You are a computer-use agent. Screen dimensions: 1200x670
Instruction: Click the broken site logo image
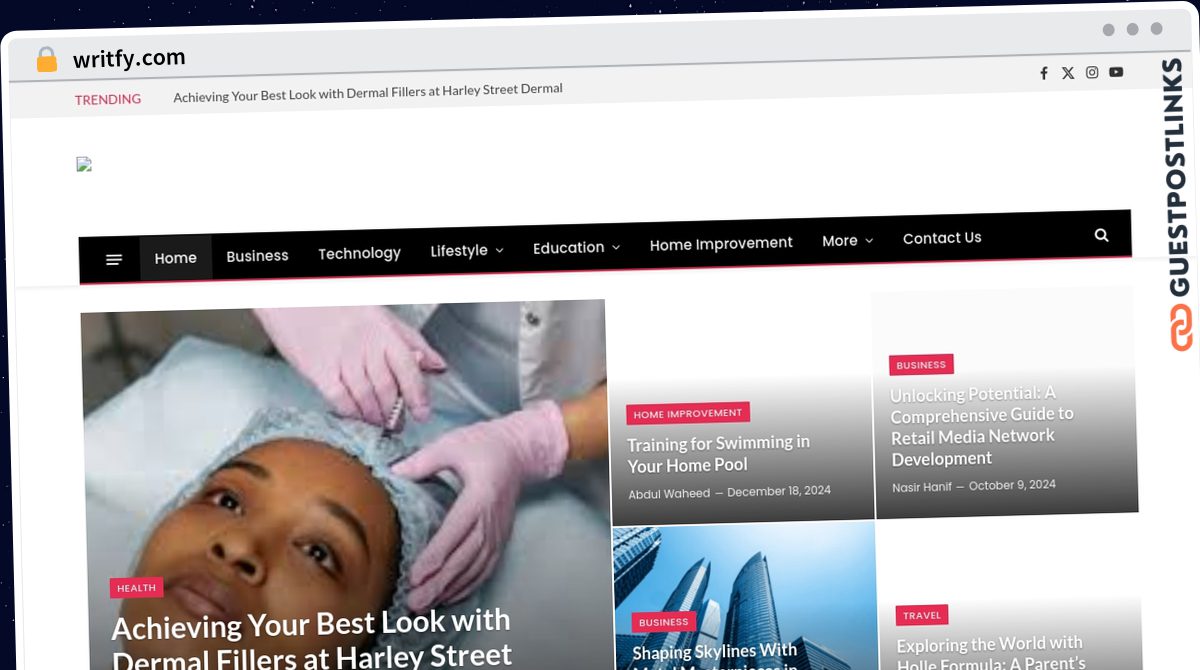click(85, 165)
